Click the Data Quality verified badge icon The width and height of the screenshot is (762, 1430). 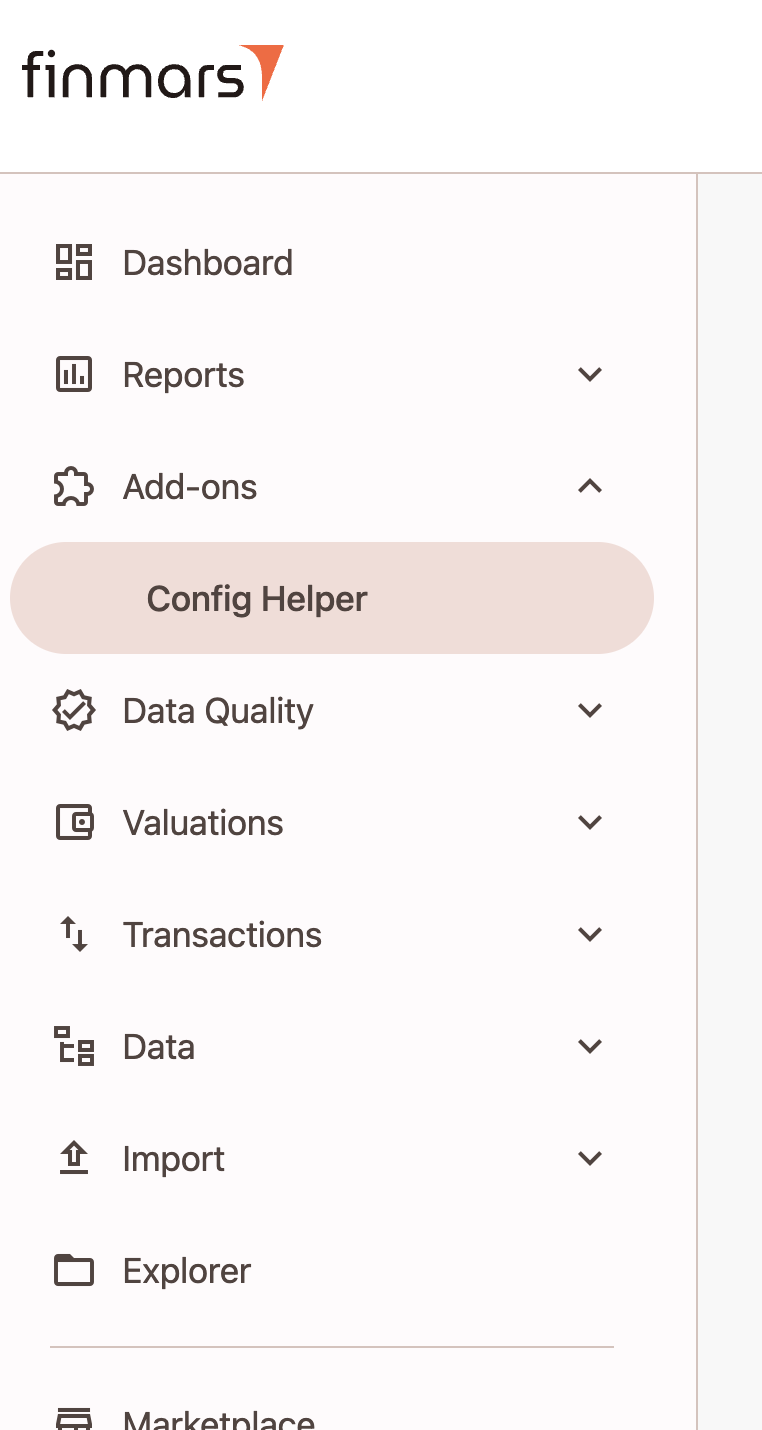[73, 711]
